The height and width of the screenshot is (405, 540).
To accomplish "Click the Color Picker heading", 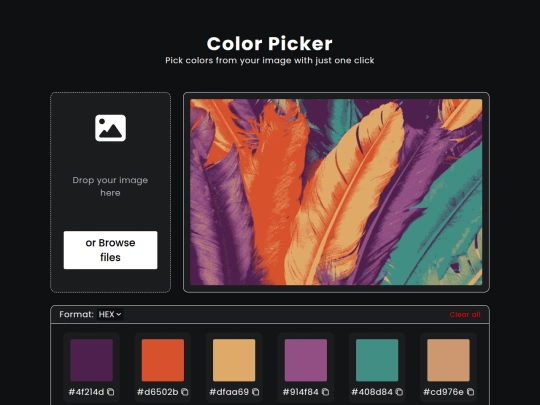I will 270,44.
